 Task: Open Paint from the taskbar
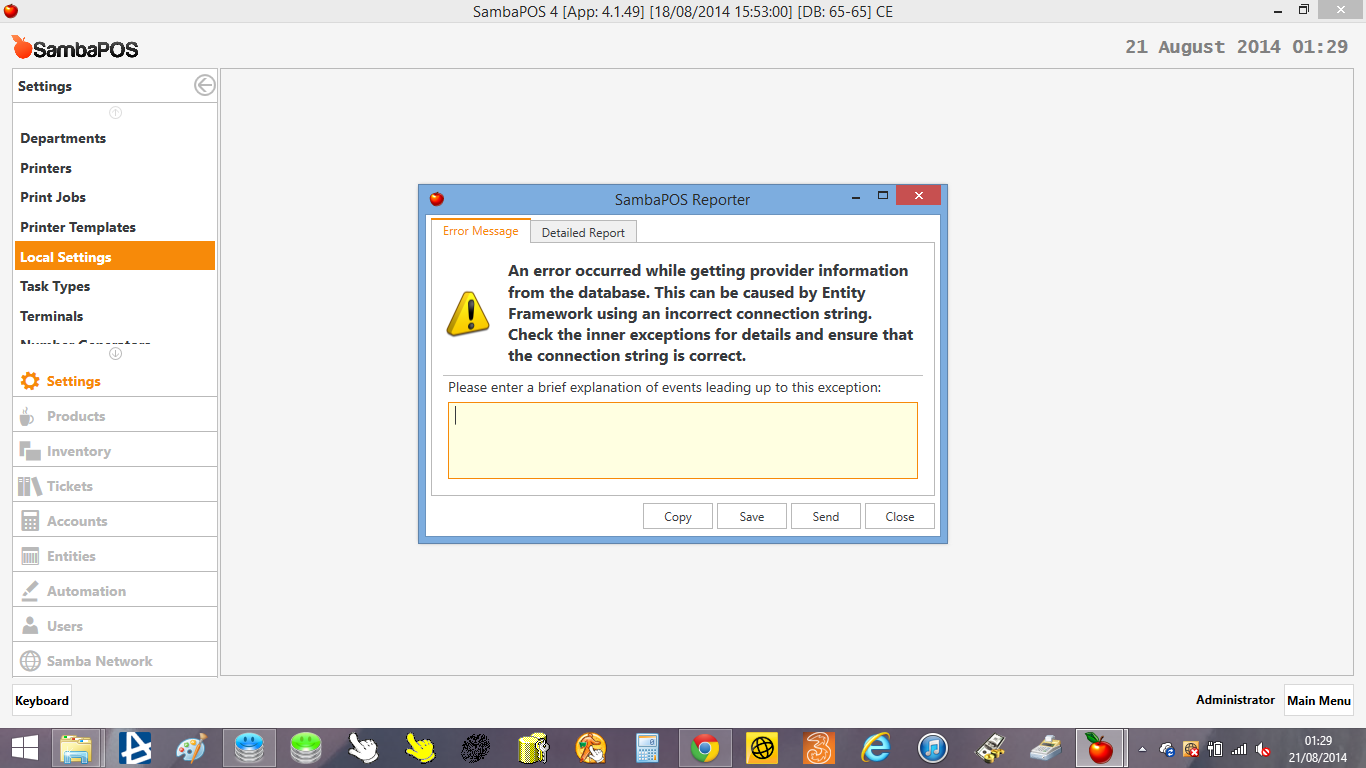pos(190,748)
